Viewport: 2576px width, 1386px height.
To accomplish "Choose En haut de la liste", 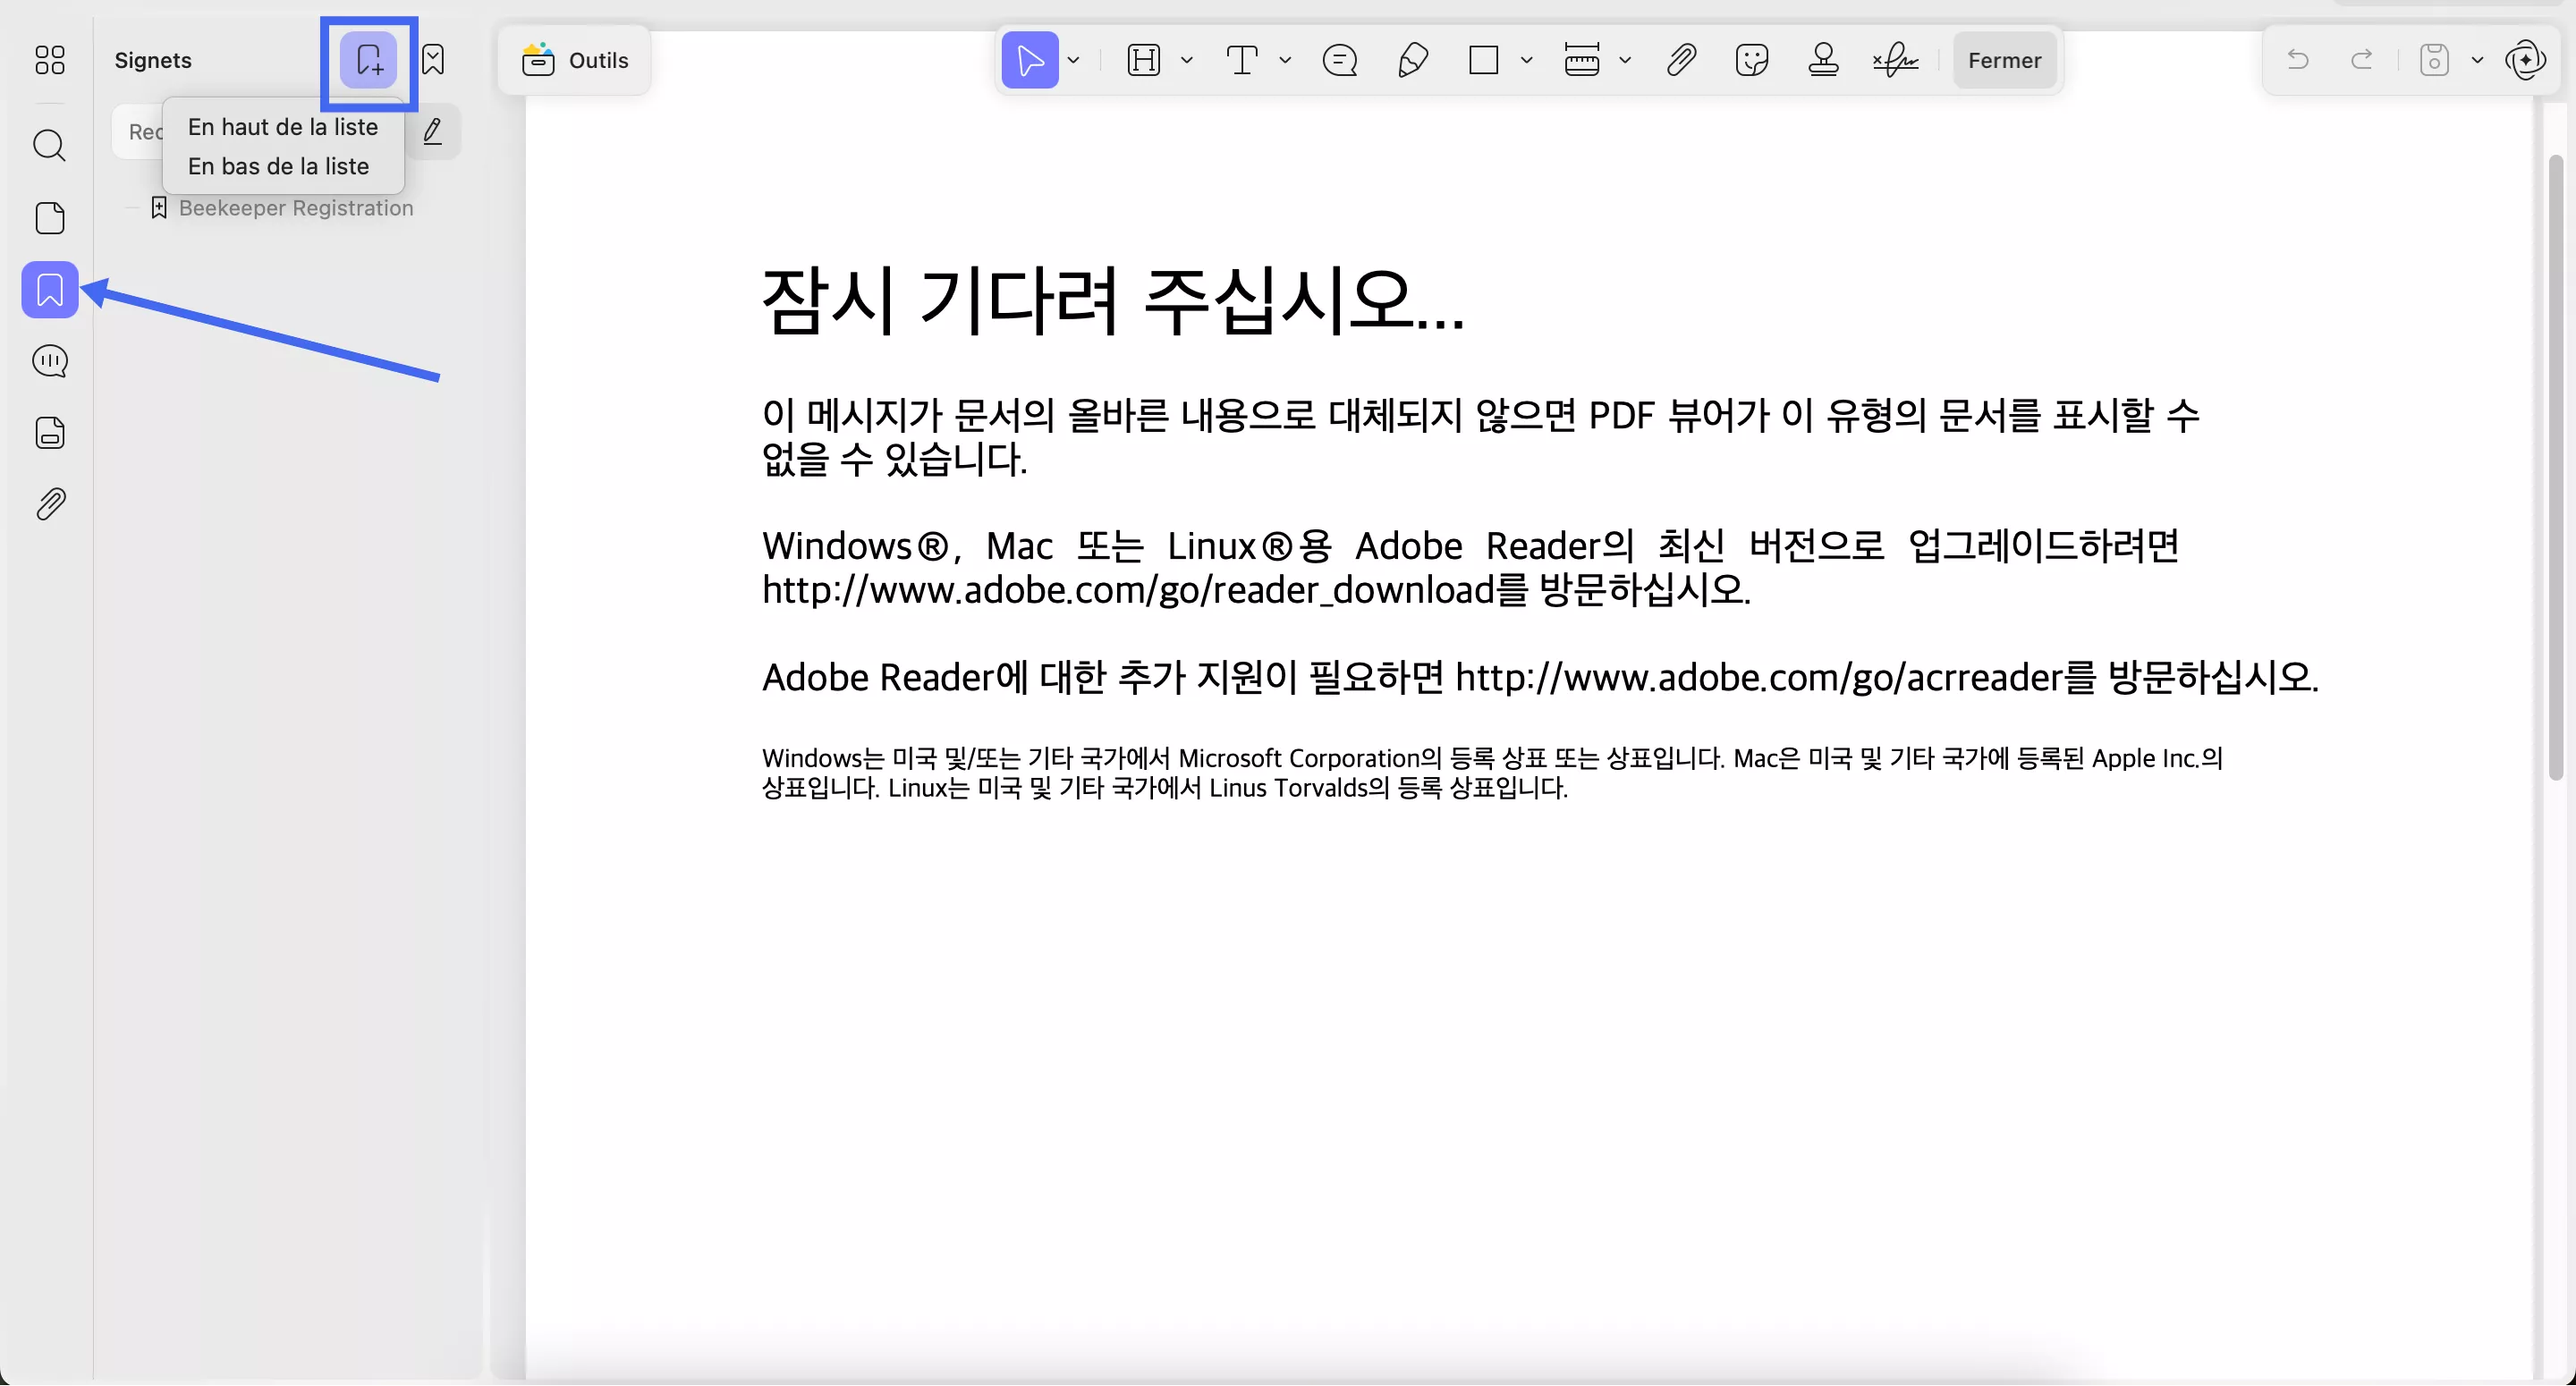I will point(283,127).
